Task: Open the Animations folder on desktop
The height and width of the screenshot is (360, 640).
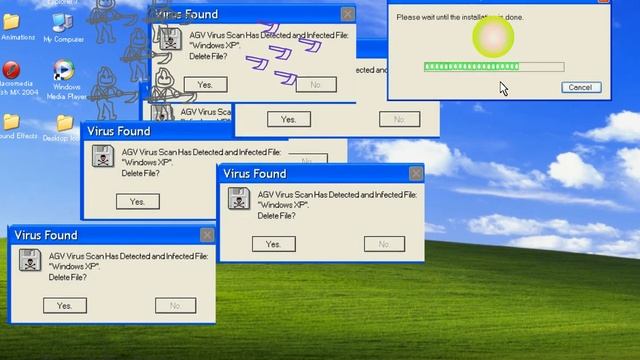Action: [x=11, y=22]
